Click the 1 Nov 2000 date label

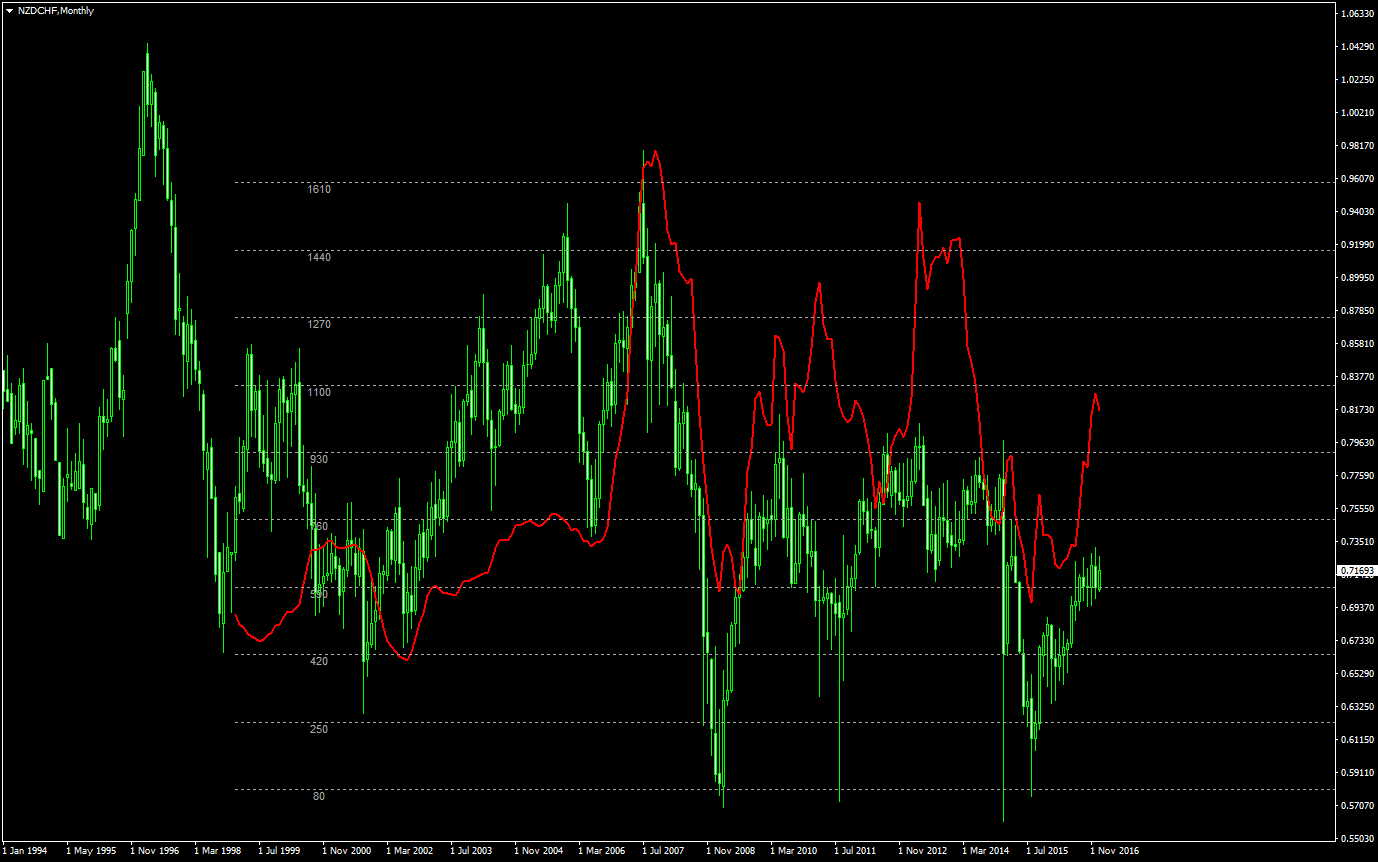click(347, 851)
